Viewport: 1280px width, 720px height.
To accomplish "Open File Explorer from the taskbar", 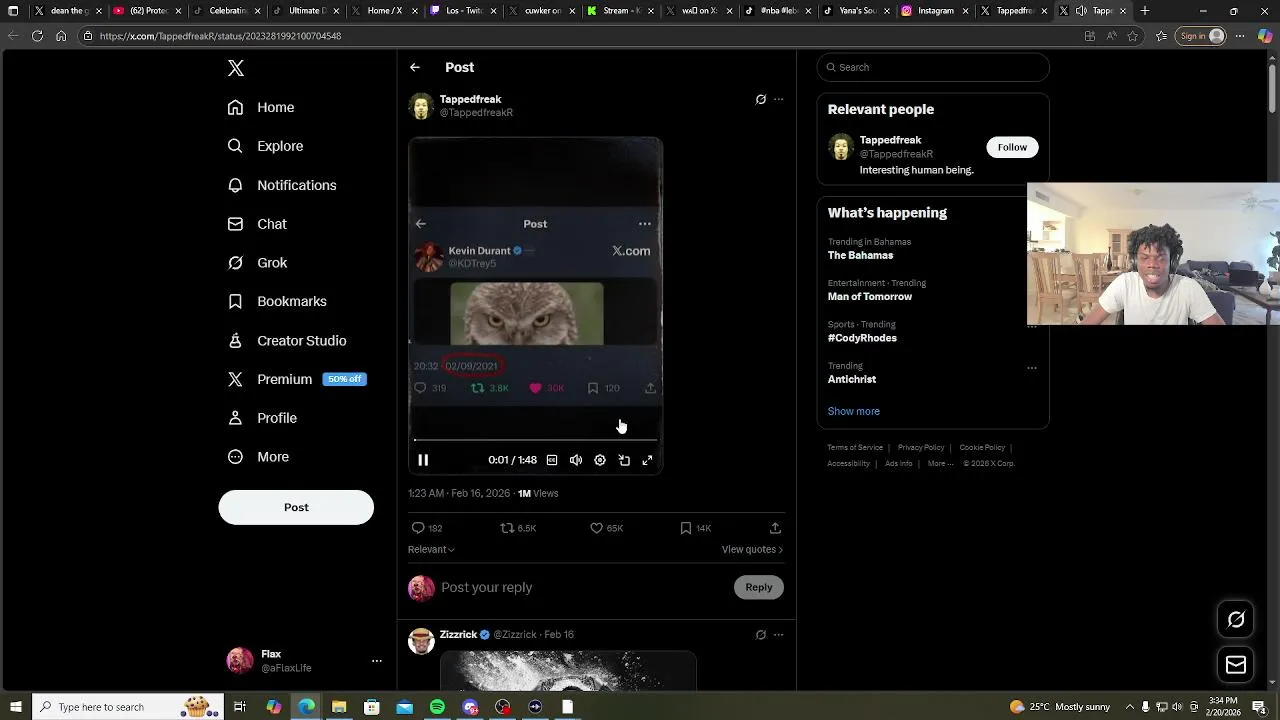I will coord(339,707).
